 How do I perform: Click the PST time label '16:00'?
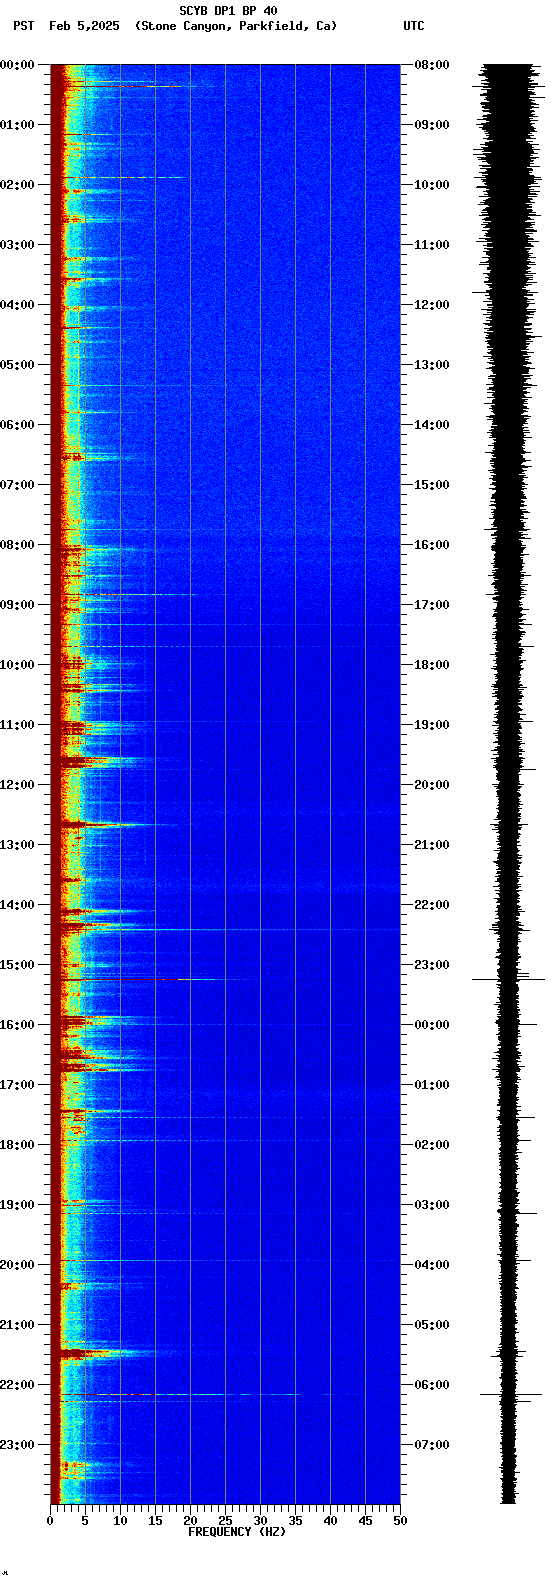(17, 1025)
